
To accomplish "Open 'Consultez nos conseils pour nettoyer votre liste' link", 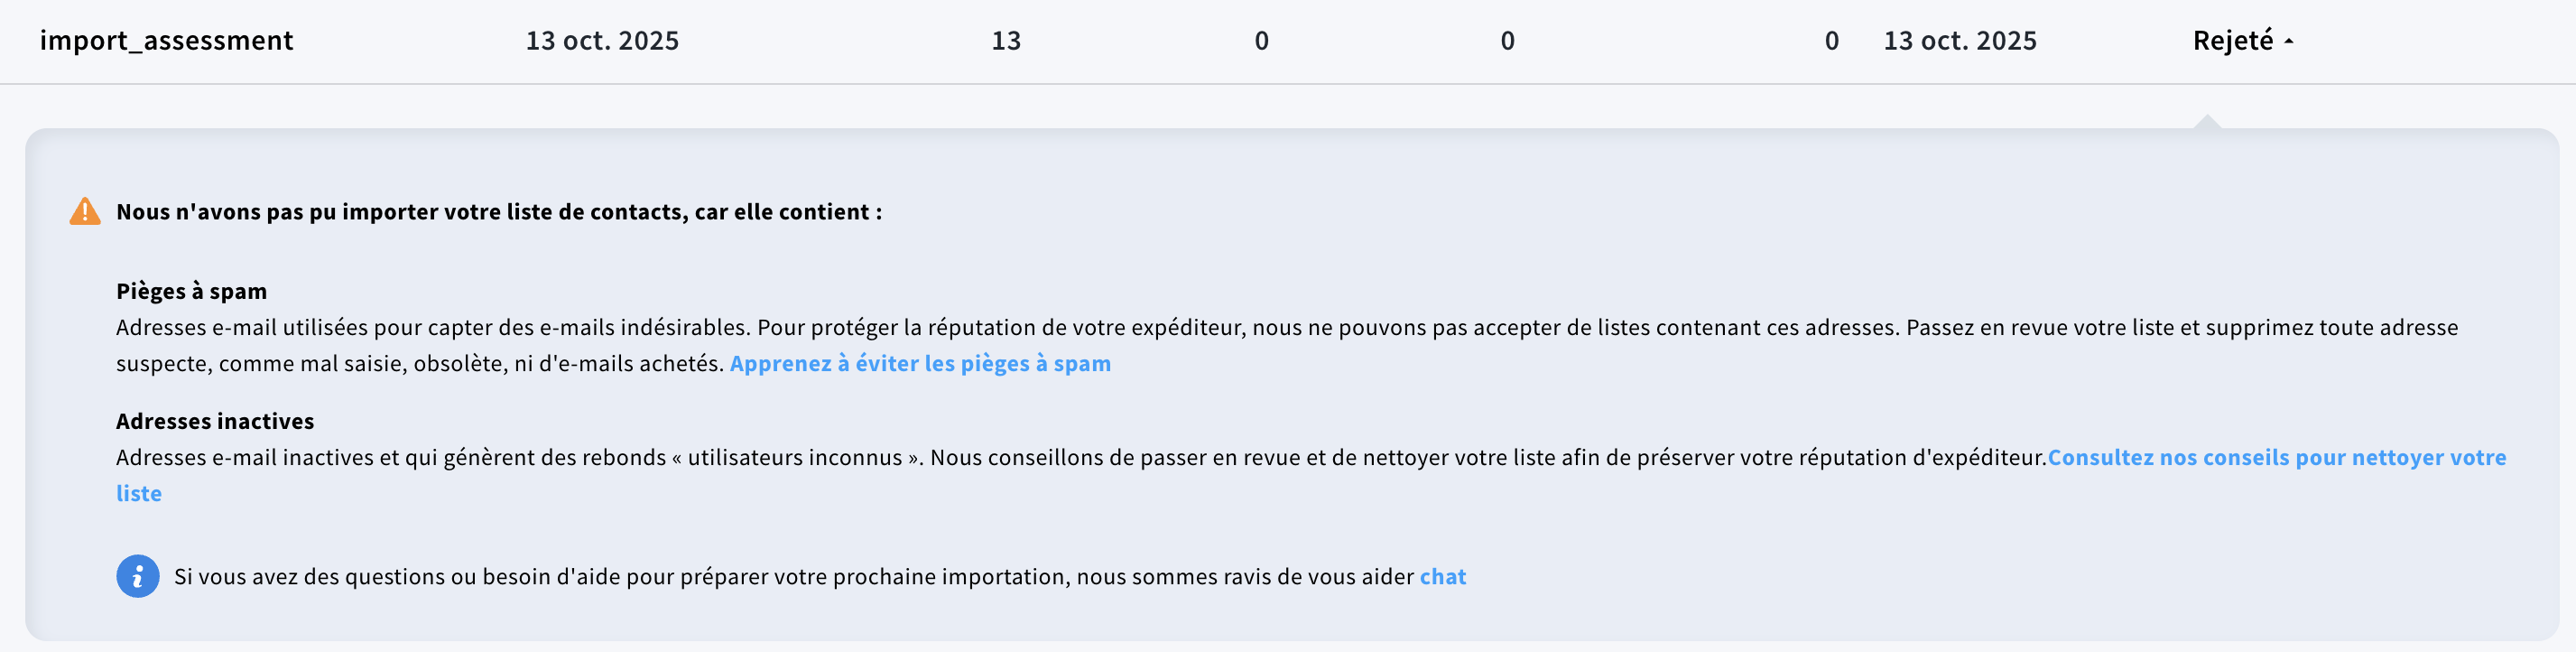I will (2276, 457).
